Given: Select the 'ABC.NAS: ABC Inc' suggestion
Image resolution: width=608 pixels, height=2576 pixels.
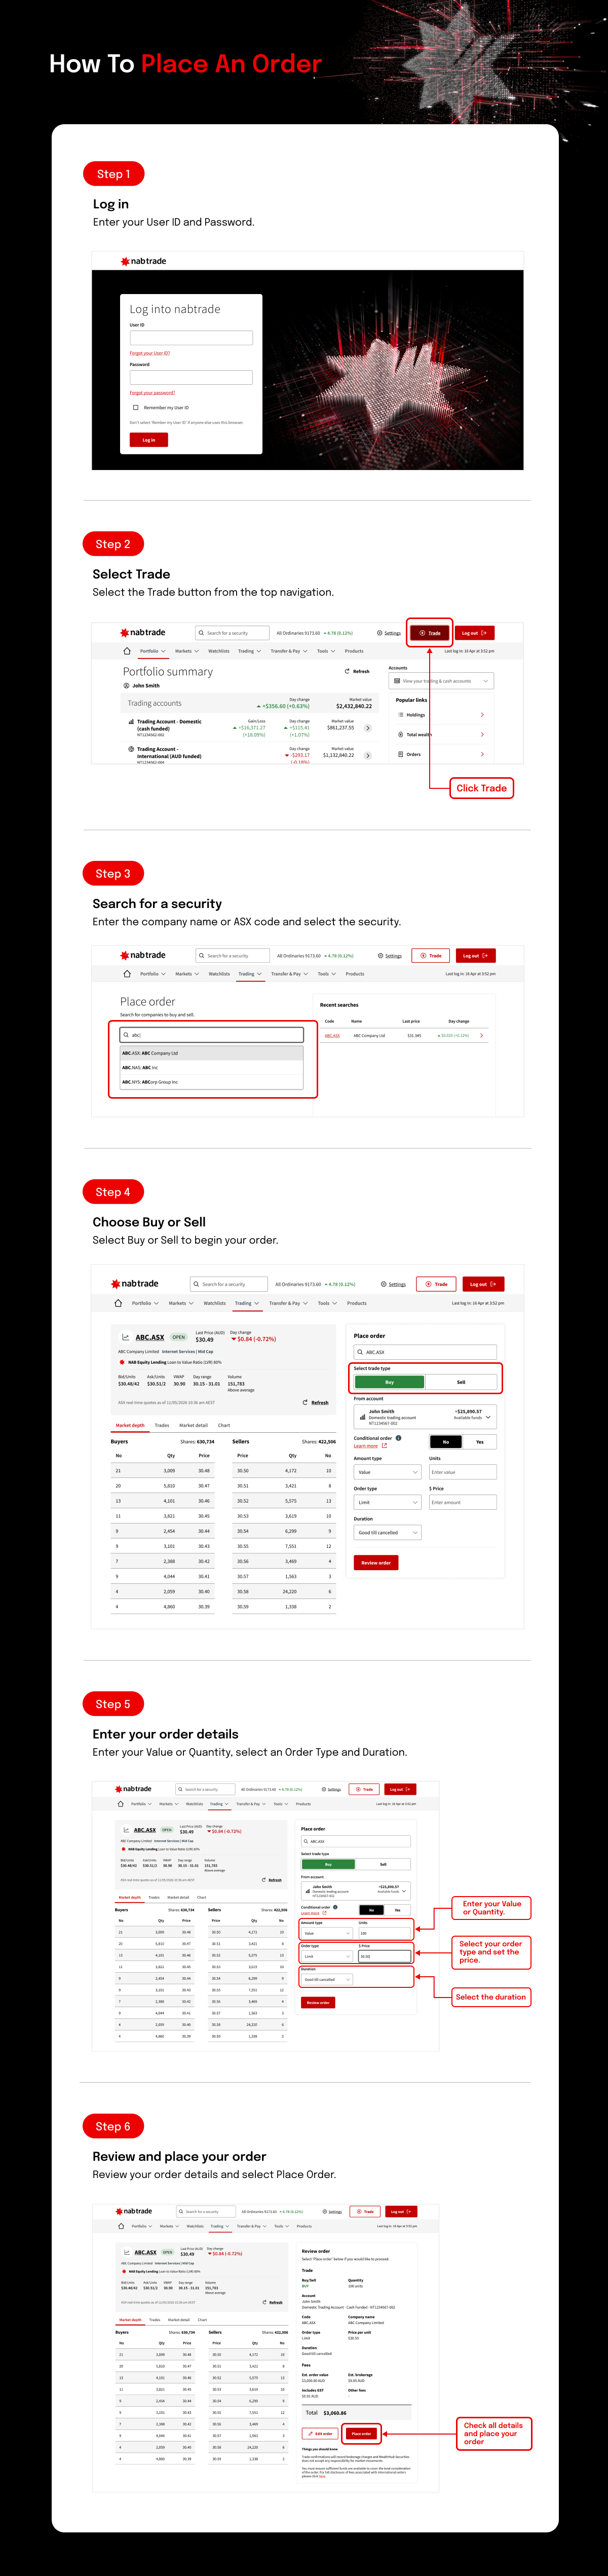Looking at the screenshot, I should 211,1067.
